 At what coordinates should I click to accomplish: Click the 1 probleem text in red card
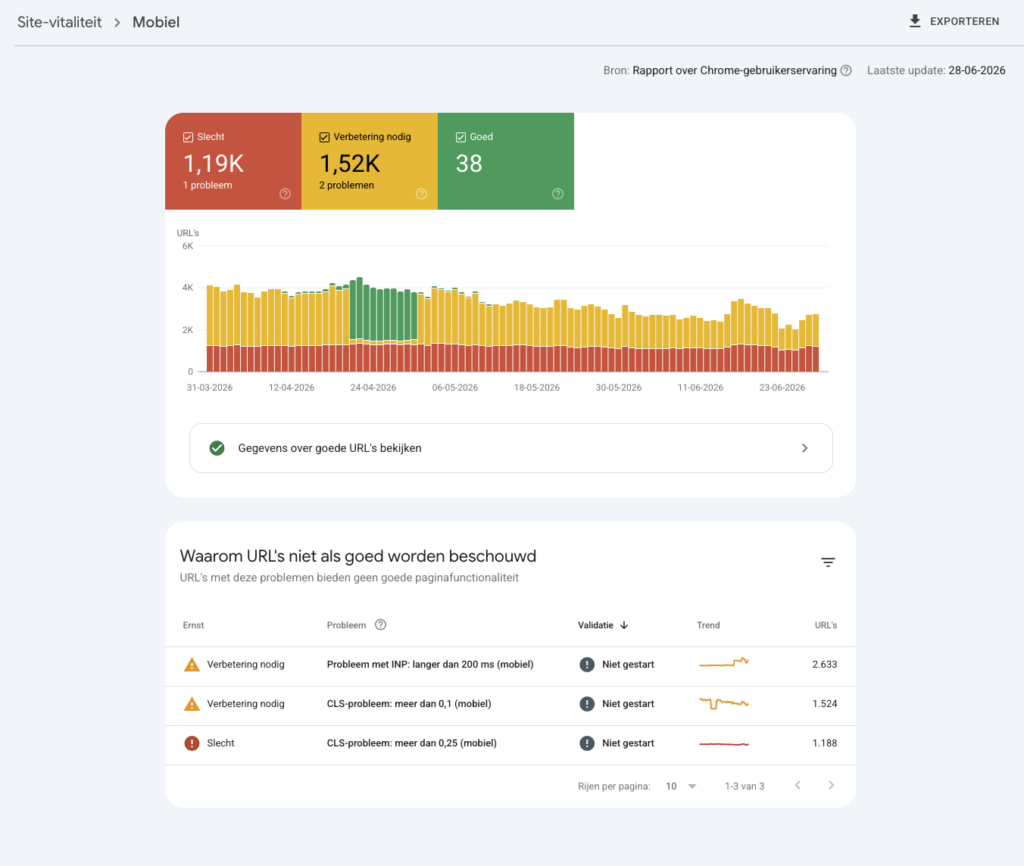click(207, 185)
